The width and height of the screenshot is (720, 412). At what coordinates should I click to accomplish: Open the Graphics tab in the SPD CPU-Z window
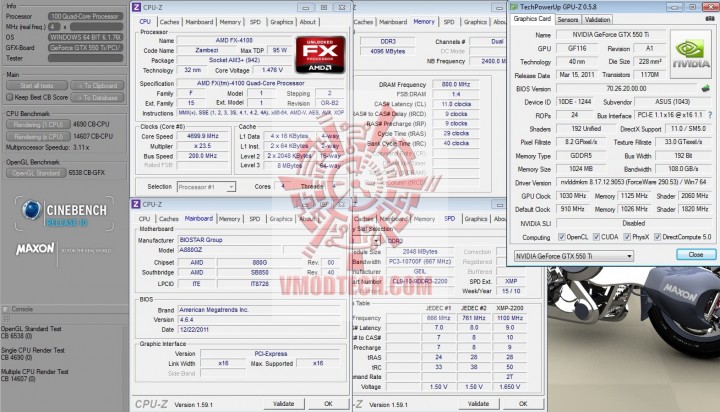point(476,219)
